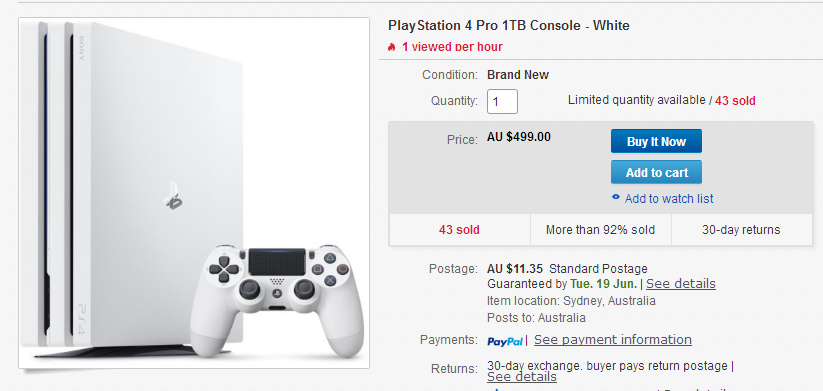The height and width of the screenshot is (391, 823).
Task: Click the PlayStation logo on console image
Action: pyautogui.click(x=173, y=195)
